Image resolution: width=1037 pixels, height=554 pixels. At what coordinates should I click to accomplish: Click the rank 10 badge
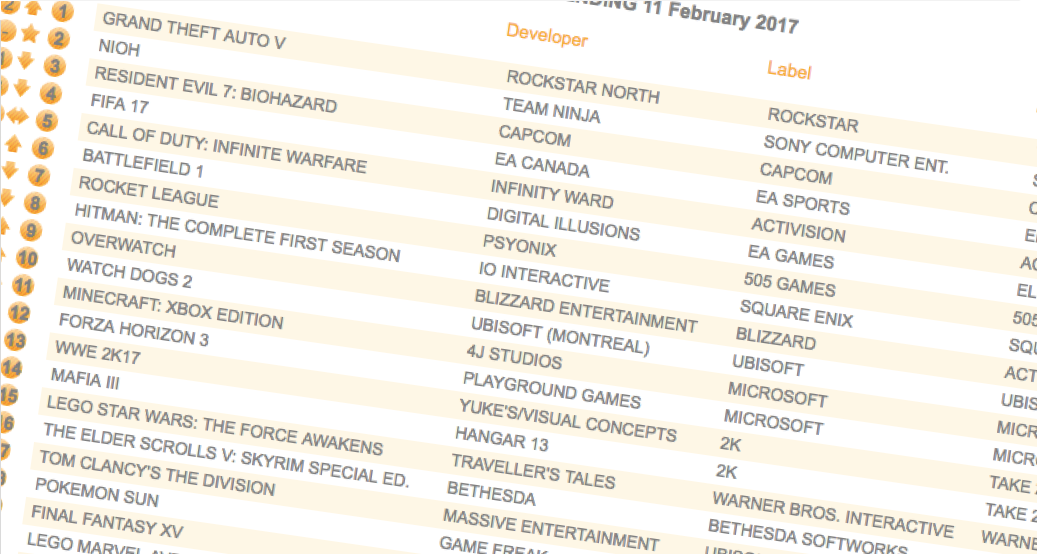tap(26, 258)
